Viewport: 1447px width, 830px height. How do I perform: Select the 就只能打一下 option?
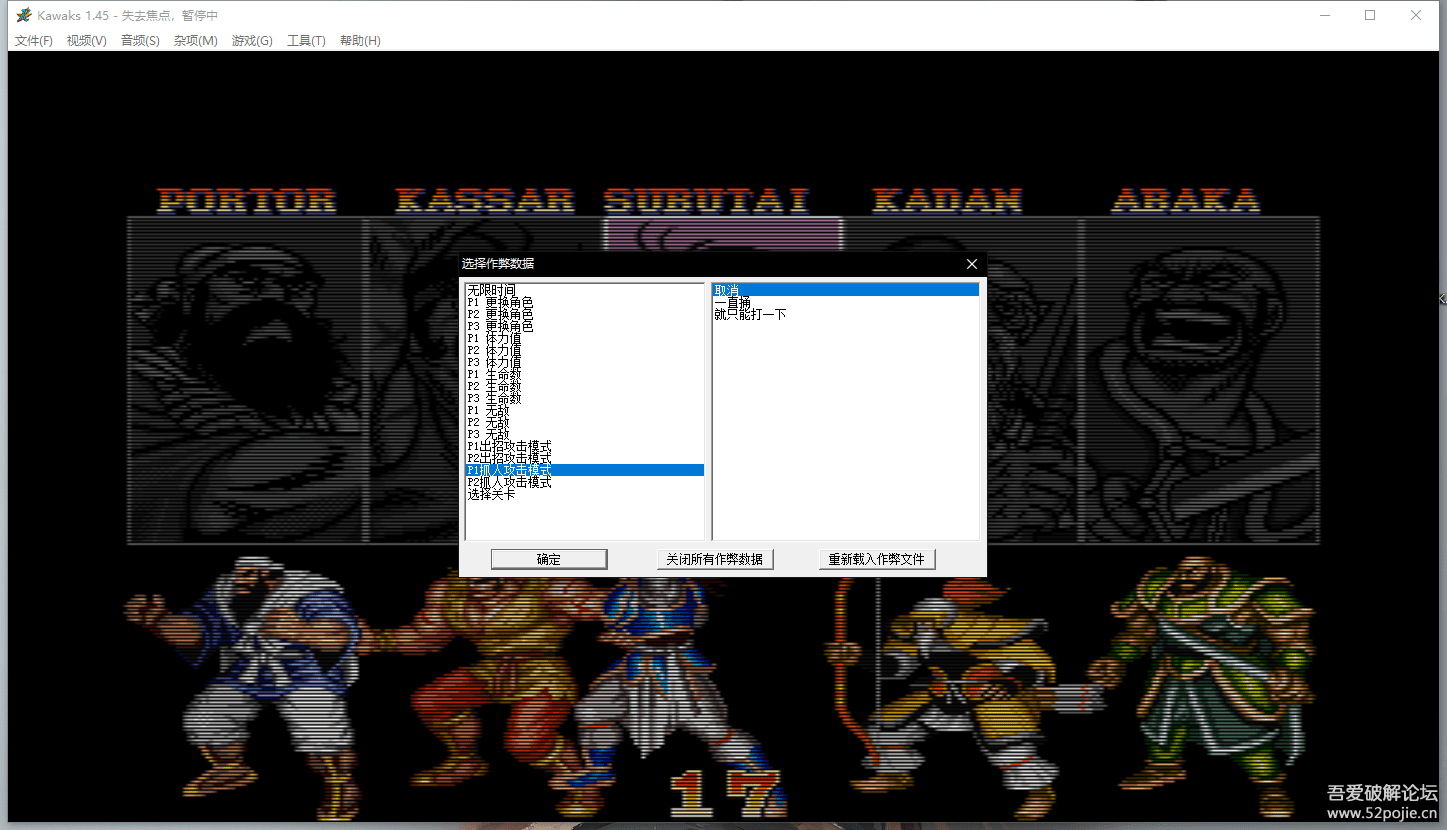(x=750, y=314)
